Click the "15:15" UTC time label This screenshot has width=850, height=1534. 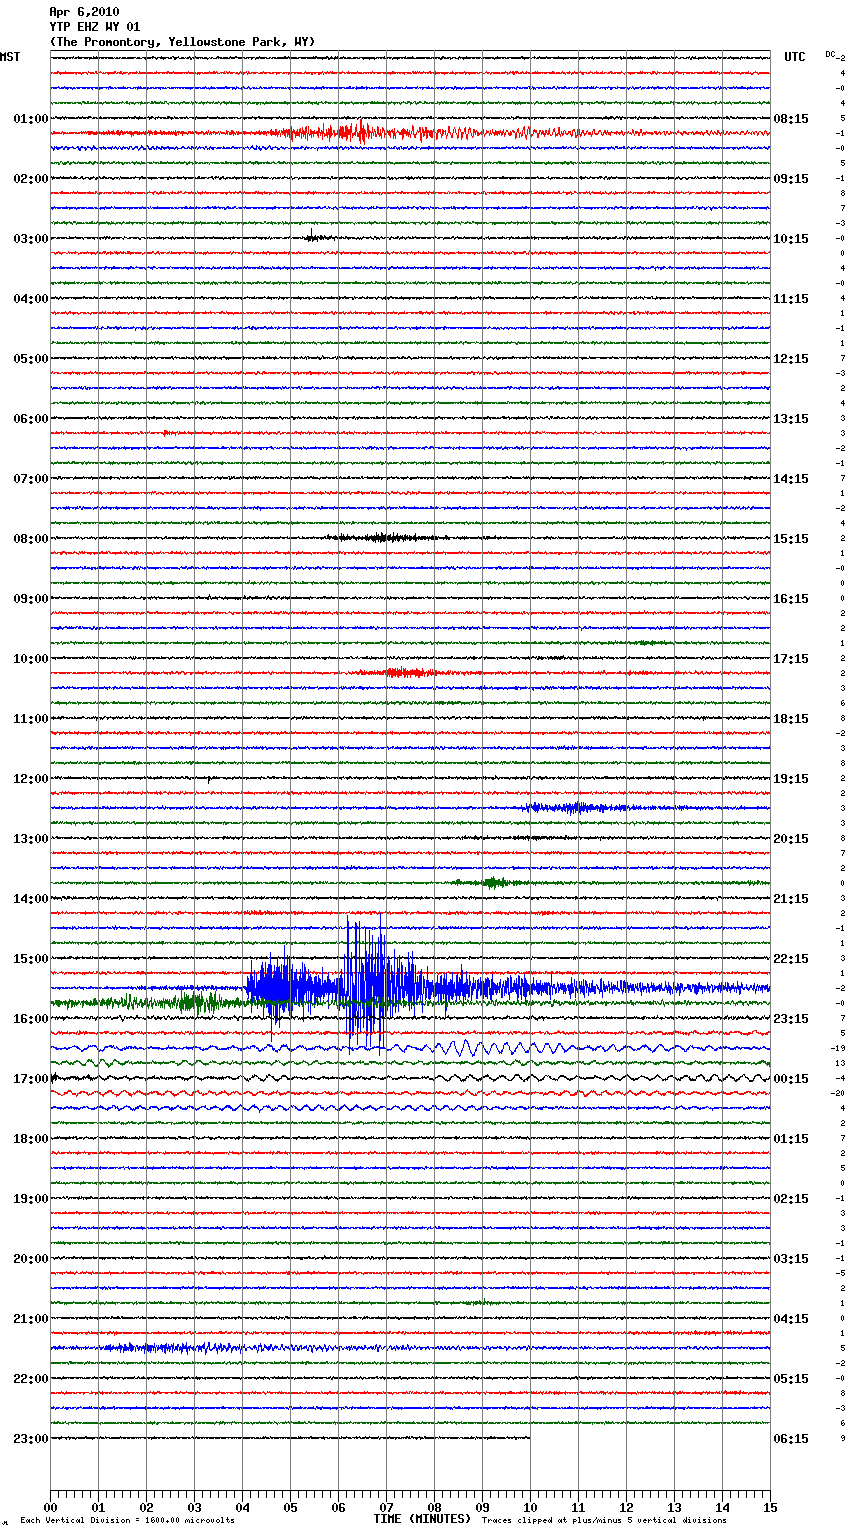tap(791, 539)
